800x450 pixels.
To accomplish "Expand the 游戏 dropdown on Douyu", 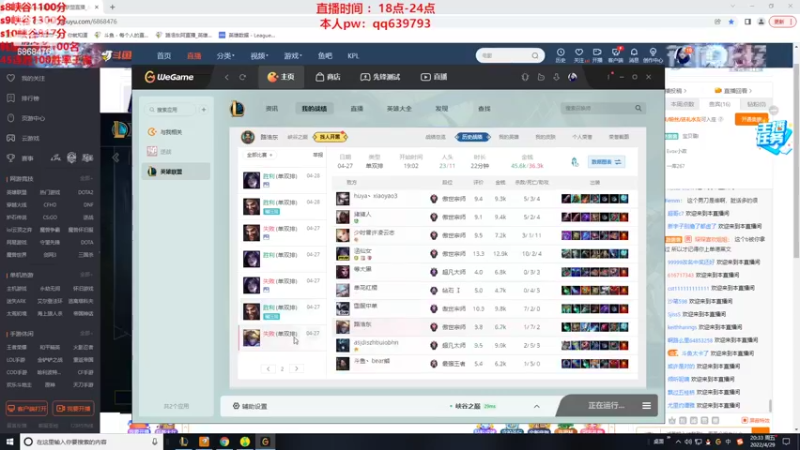I will click(x=293, y=56).
